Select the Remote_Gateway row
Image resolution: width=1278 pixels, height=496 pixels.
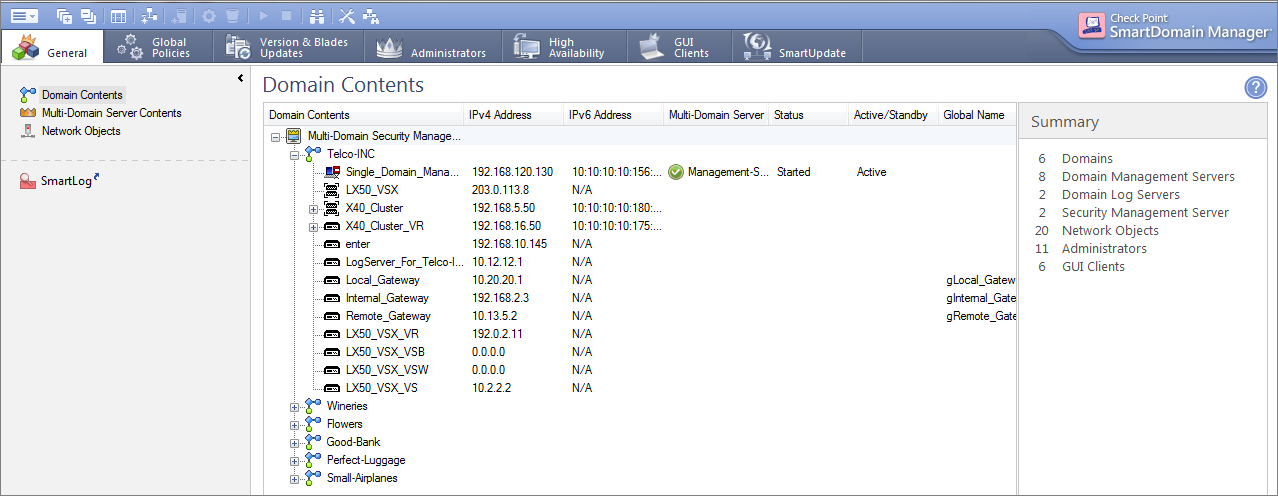(640, 316)
